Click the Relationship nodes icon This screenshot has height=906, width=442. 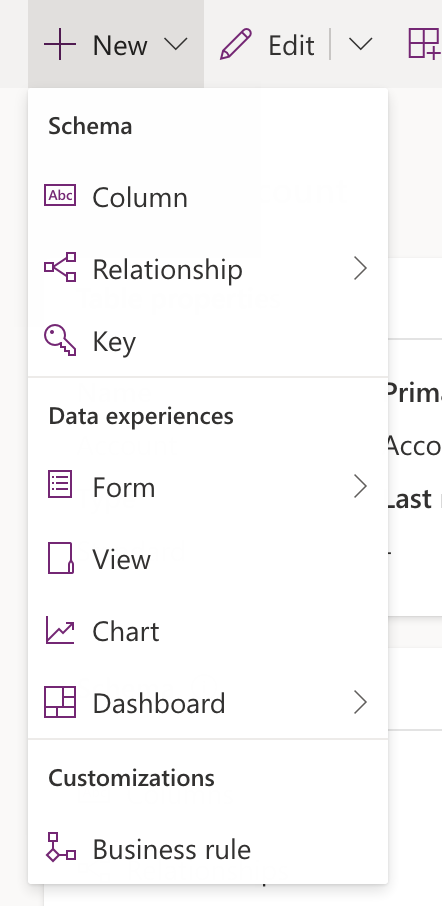pos(60,267)
